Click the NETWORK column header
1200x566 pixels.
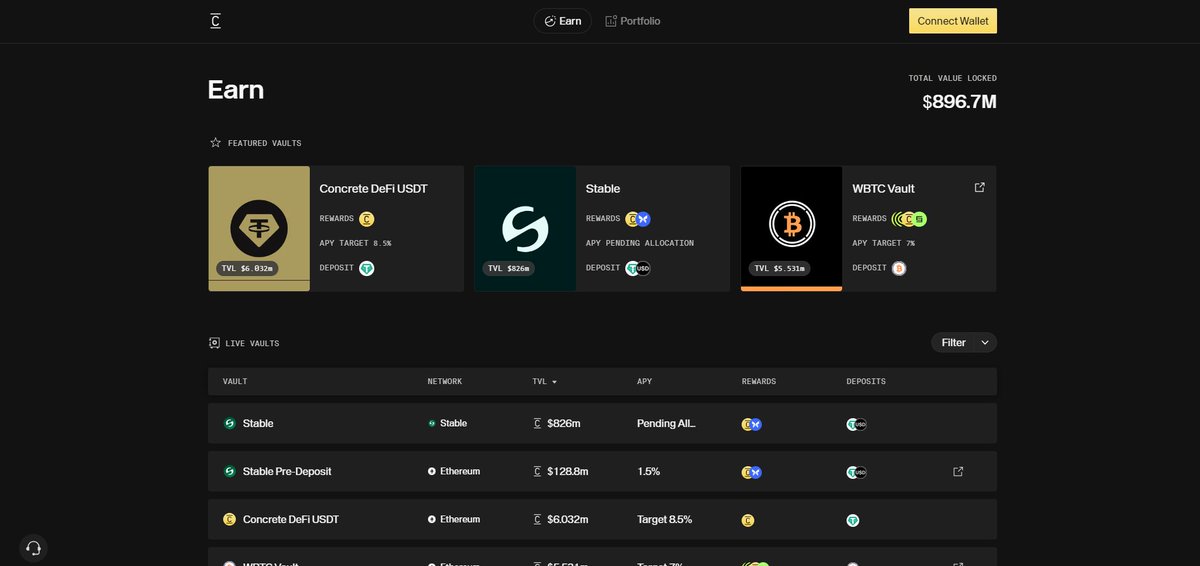tap(445, 382)
